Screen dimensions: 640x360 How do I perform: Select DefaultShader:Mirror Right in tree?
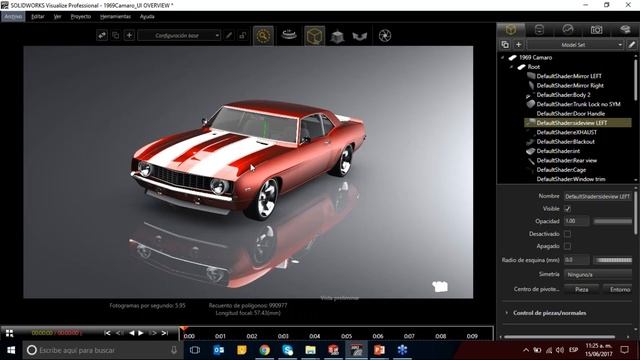pyautogui.click(x=570, y=85)
